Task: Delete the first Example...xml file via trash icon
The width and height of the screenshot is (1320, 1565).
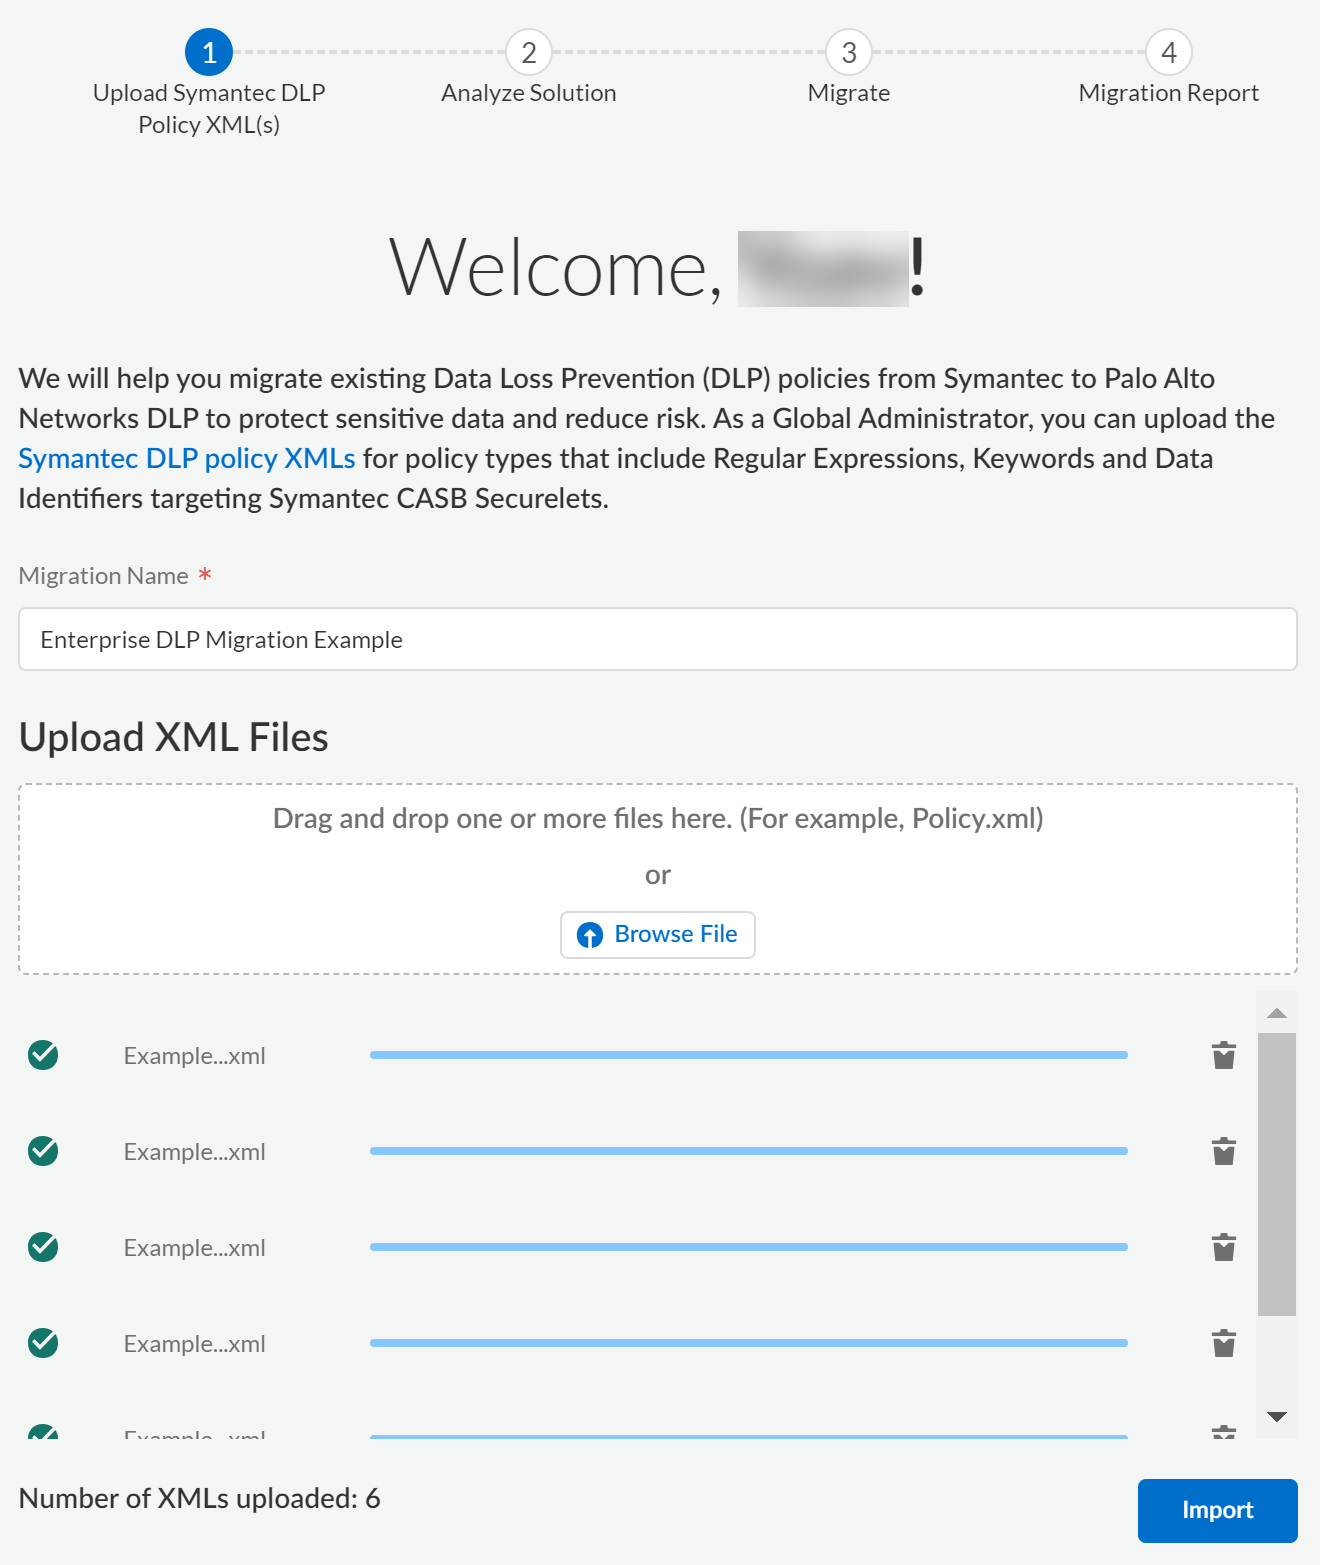Action: 1224,1055
